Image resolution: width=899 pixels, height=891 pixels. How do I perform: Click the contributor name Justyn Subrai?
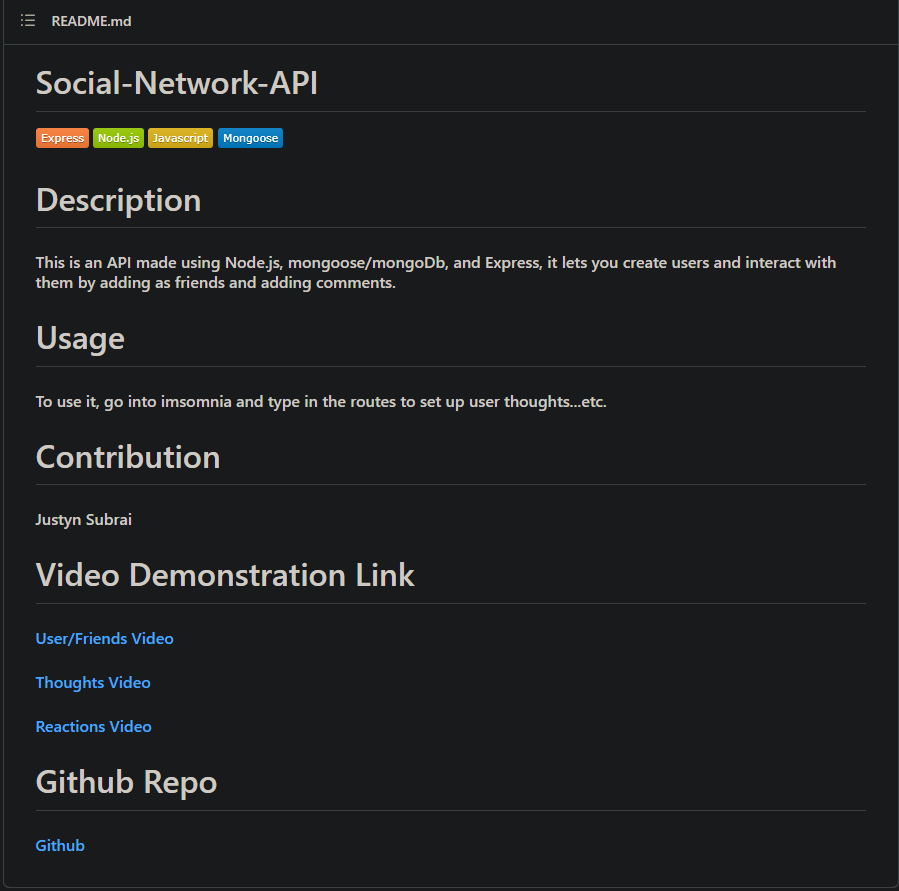point(84,519)
